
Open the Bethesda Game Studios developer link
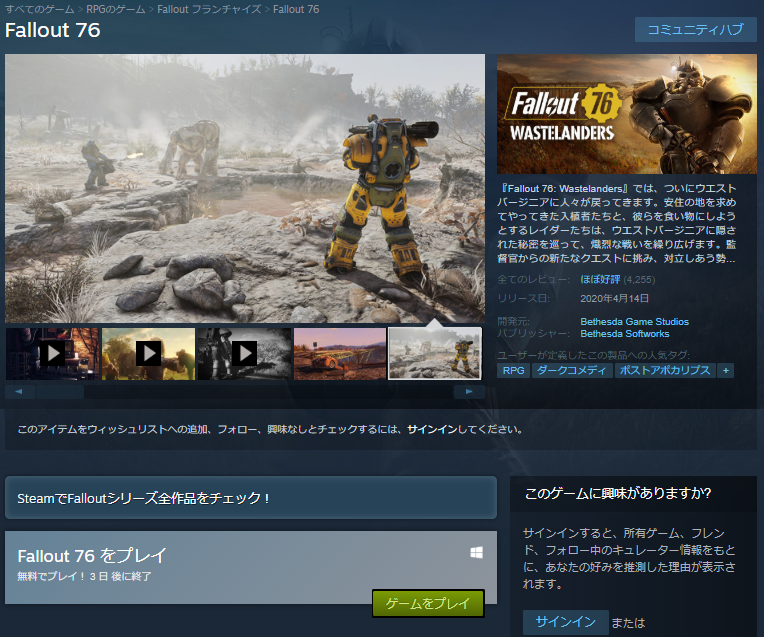(x=634, y=322)
